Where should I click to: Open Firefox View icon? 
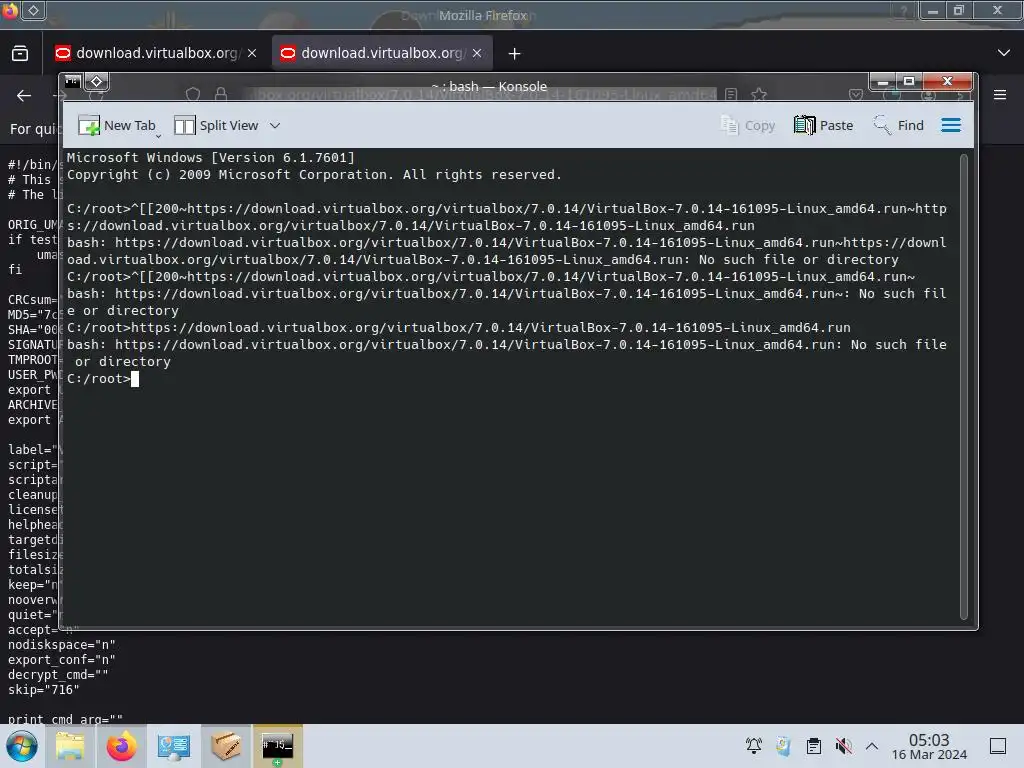click(x=20, y=54)
